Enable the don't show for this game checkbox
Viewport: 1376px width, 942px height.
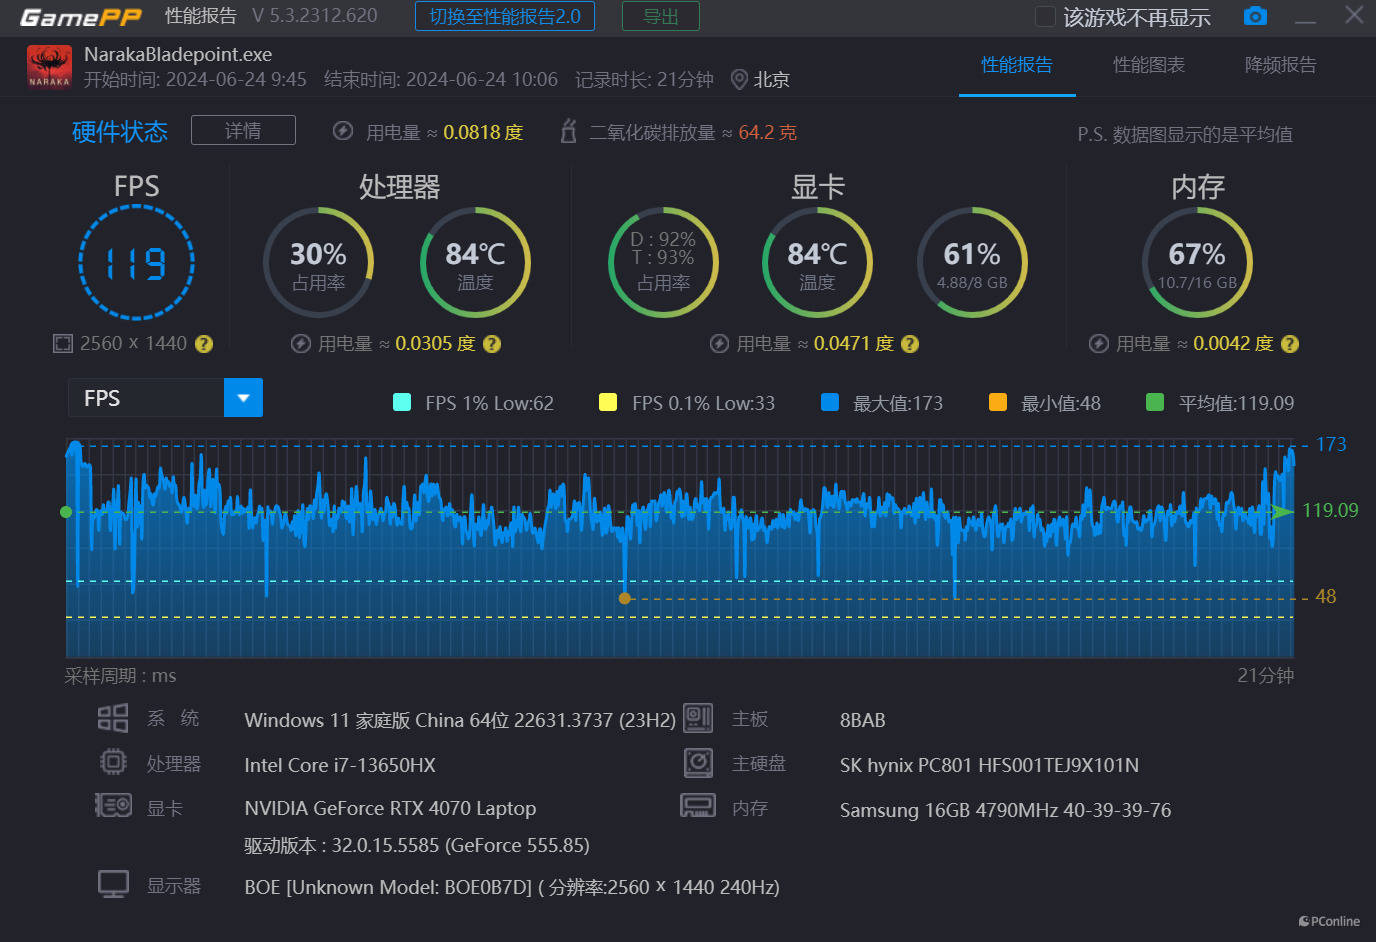1045,17
